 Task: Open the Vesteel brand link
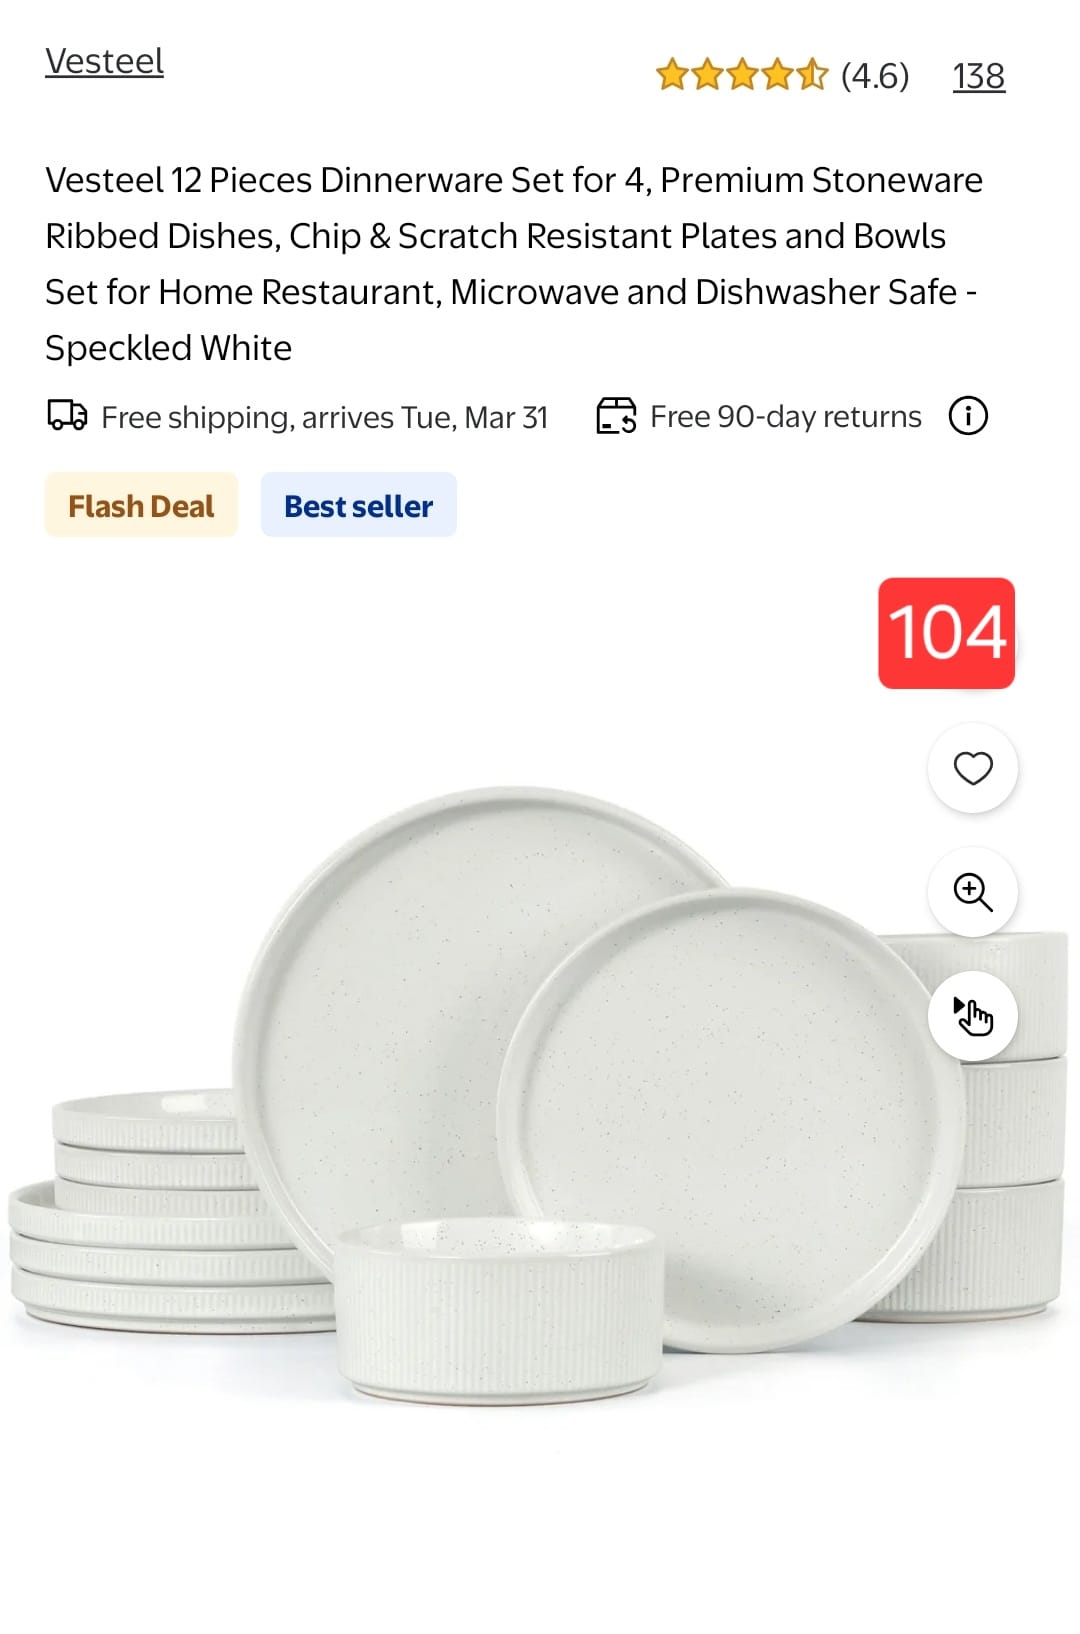pos(104,62)
